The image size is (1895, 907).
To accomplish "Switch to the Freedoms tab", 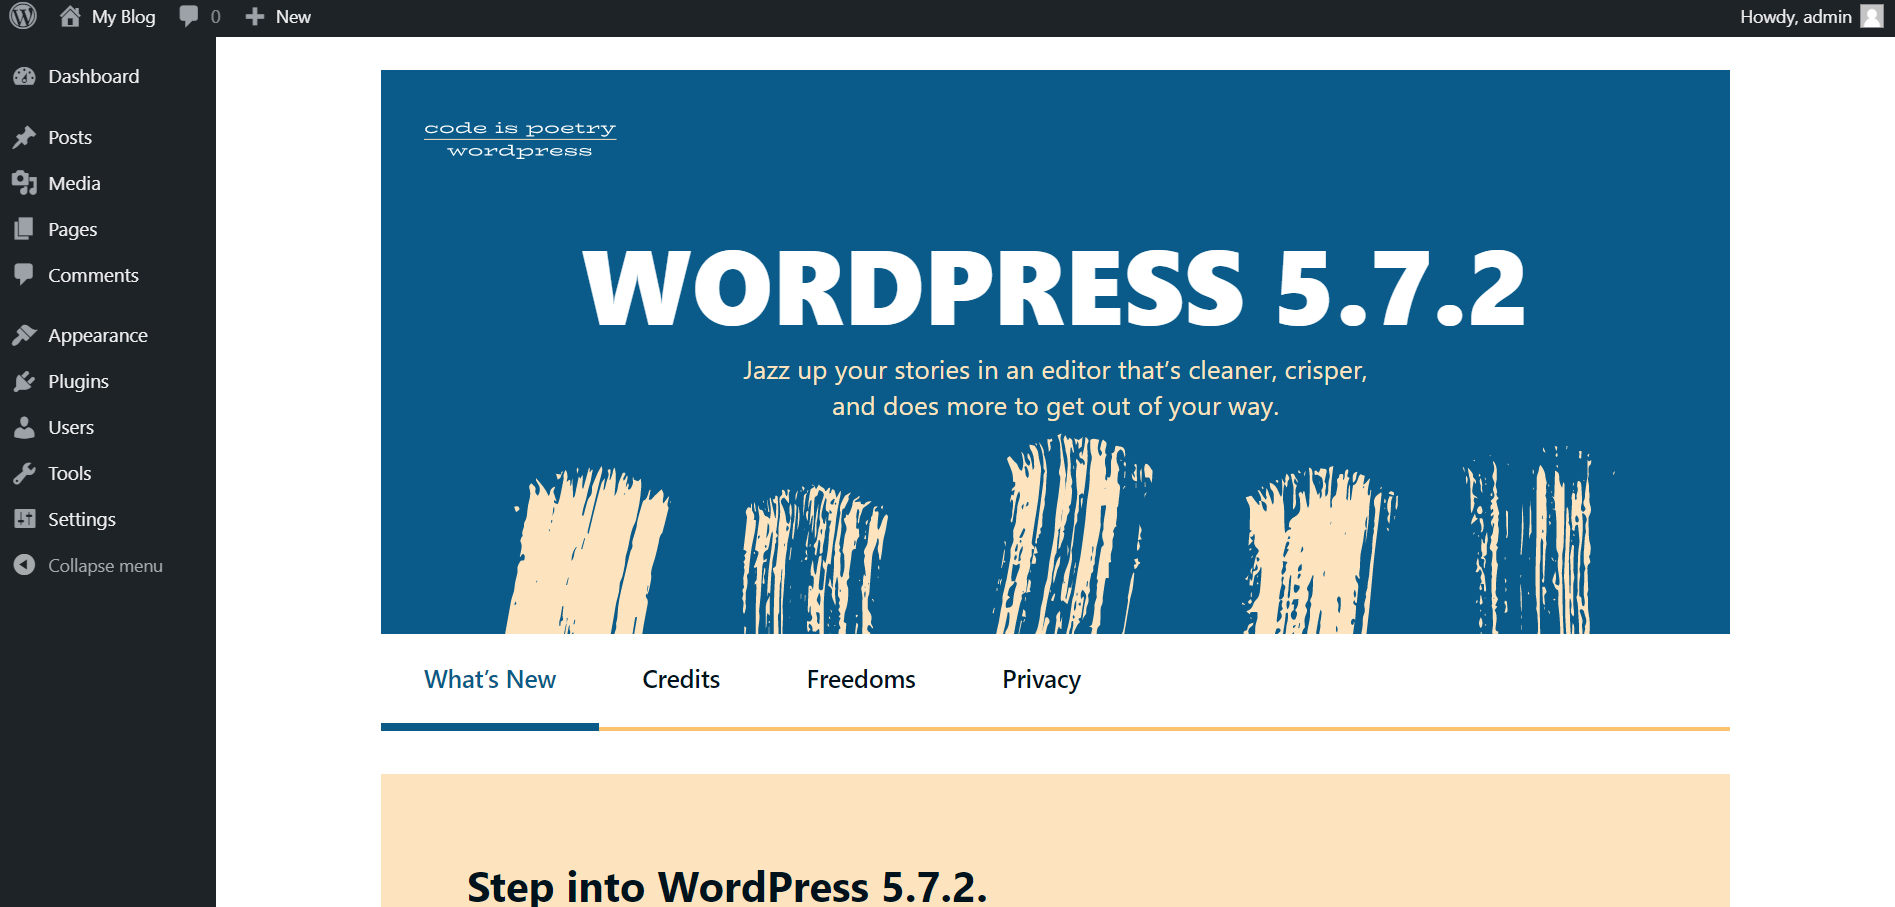I will 861,679.
